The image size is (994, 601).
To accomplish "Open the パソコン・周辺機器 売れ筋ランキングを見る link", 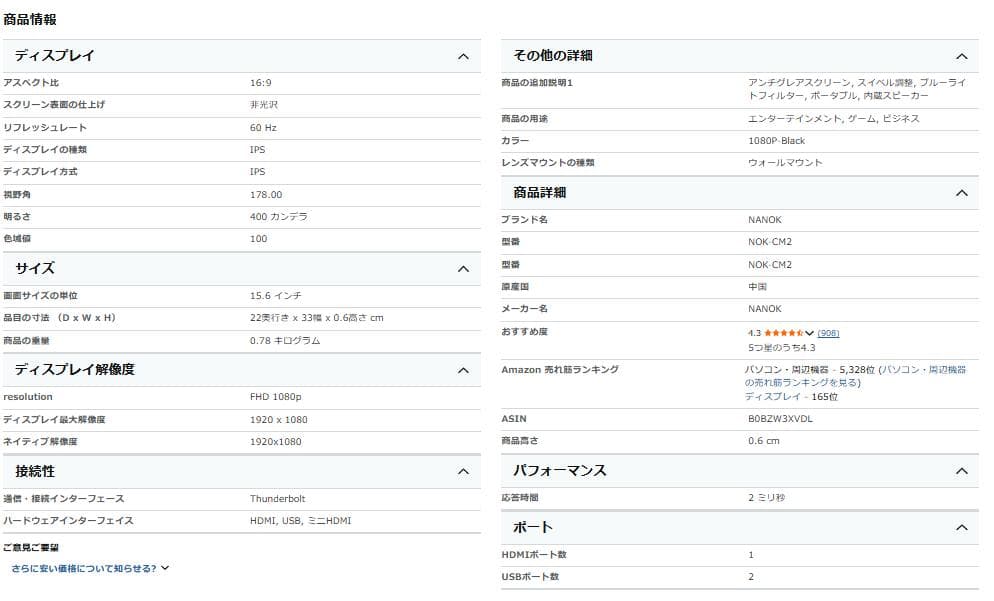I will (855, 376).
